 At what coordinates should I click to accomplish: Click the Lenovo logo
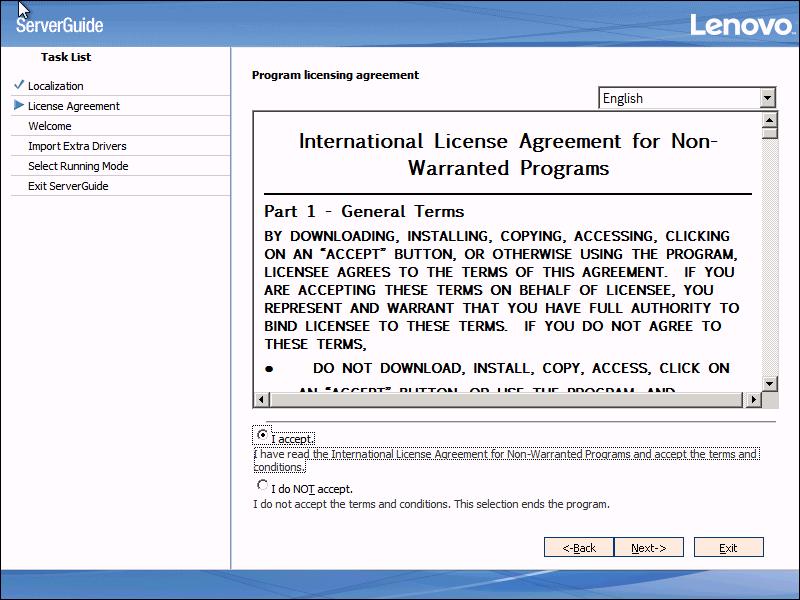click(x=740, y=24)
